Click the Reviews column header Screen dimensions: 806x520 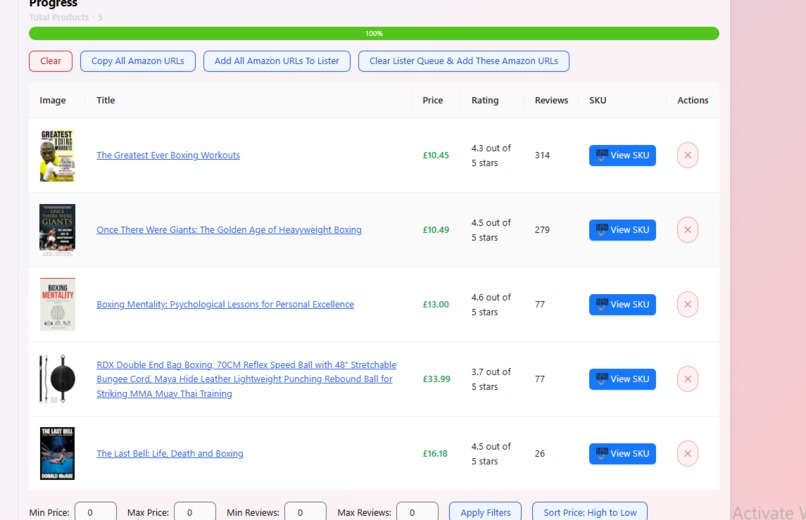tap(551, 100)
